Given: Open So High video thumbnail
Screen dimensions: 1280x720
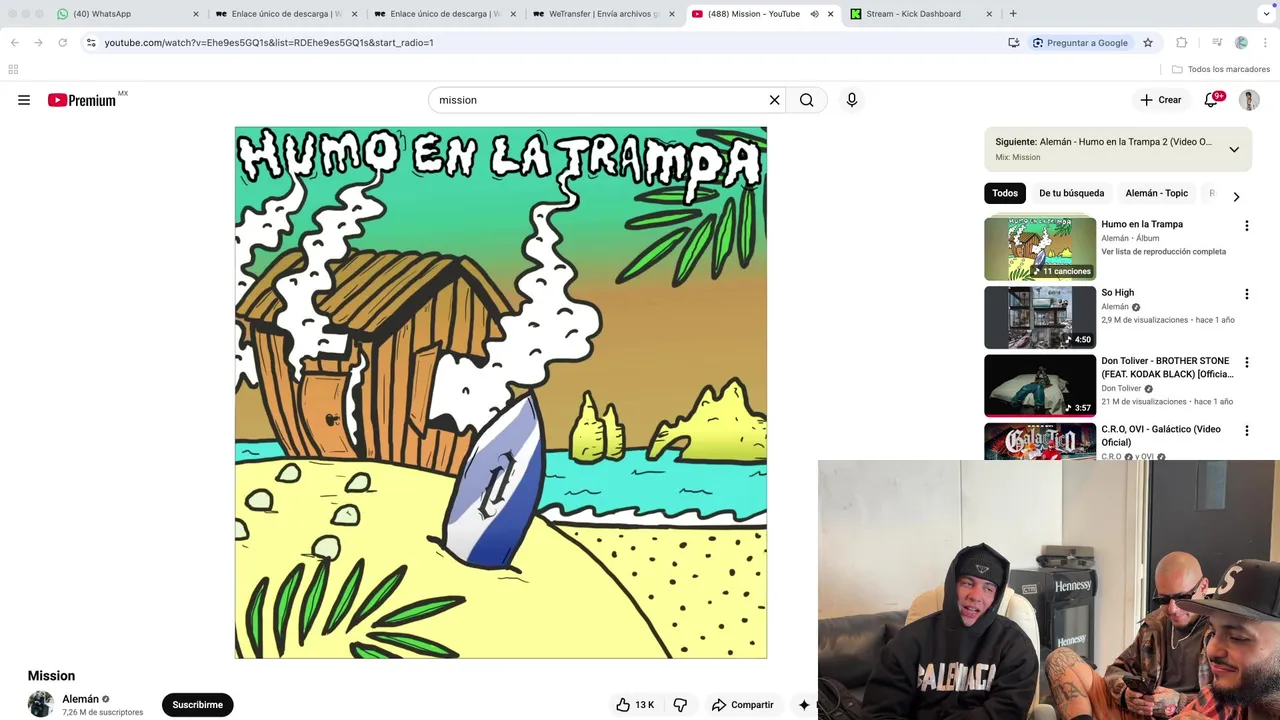Looking at the screenshot, I should [x=1040, y=317].
